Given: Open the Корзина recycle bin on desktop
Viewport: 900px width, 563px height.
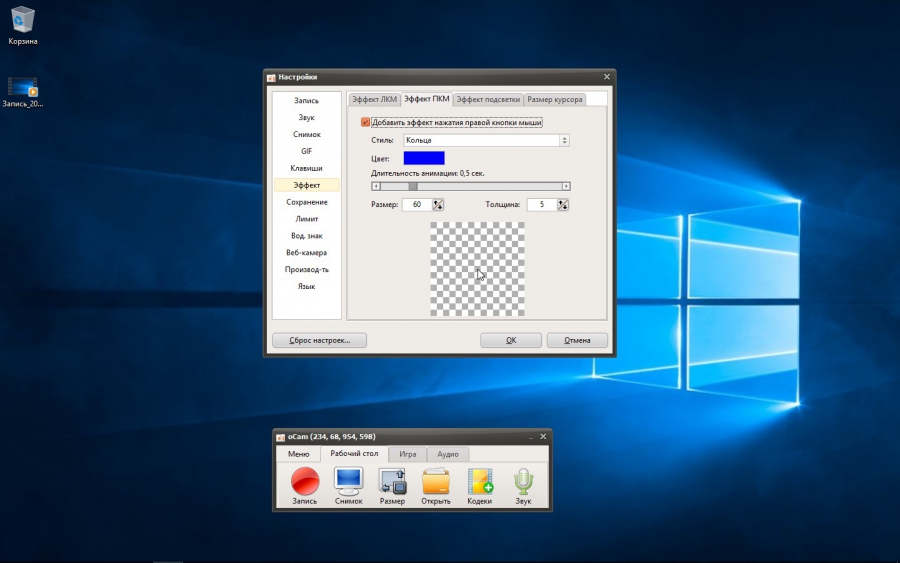Looking at the screenshot, I should point(22,20).
